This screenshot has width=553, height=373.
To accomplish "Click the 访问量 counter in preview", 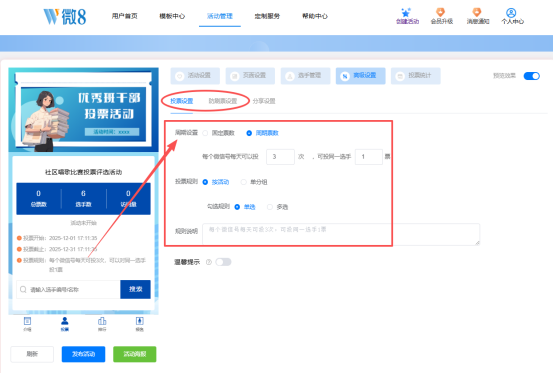I will [128, 198].
